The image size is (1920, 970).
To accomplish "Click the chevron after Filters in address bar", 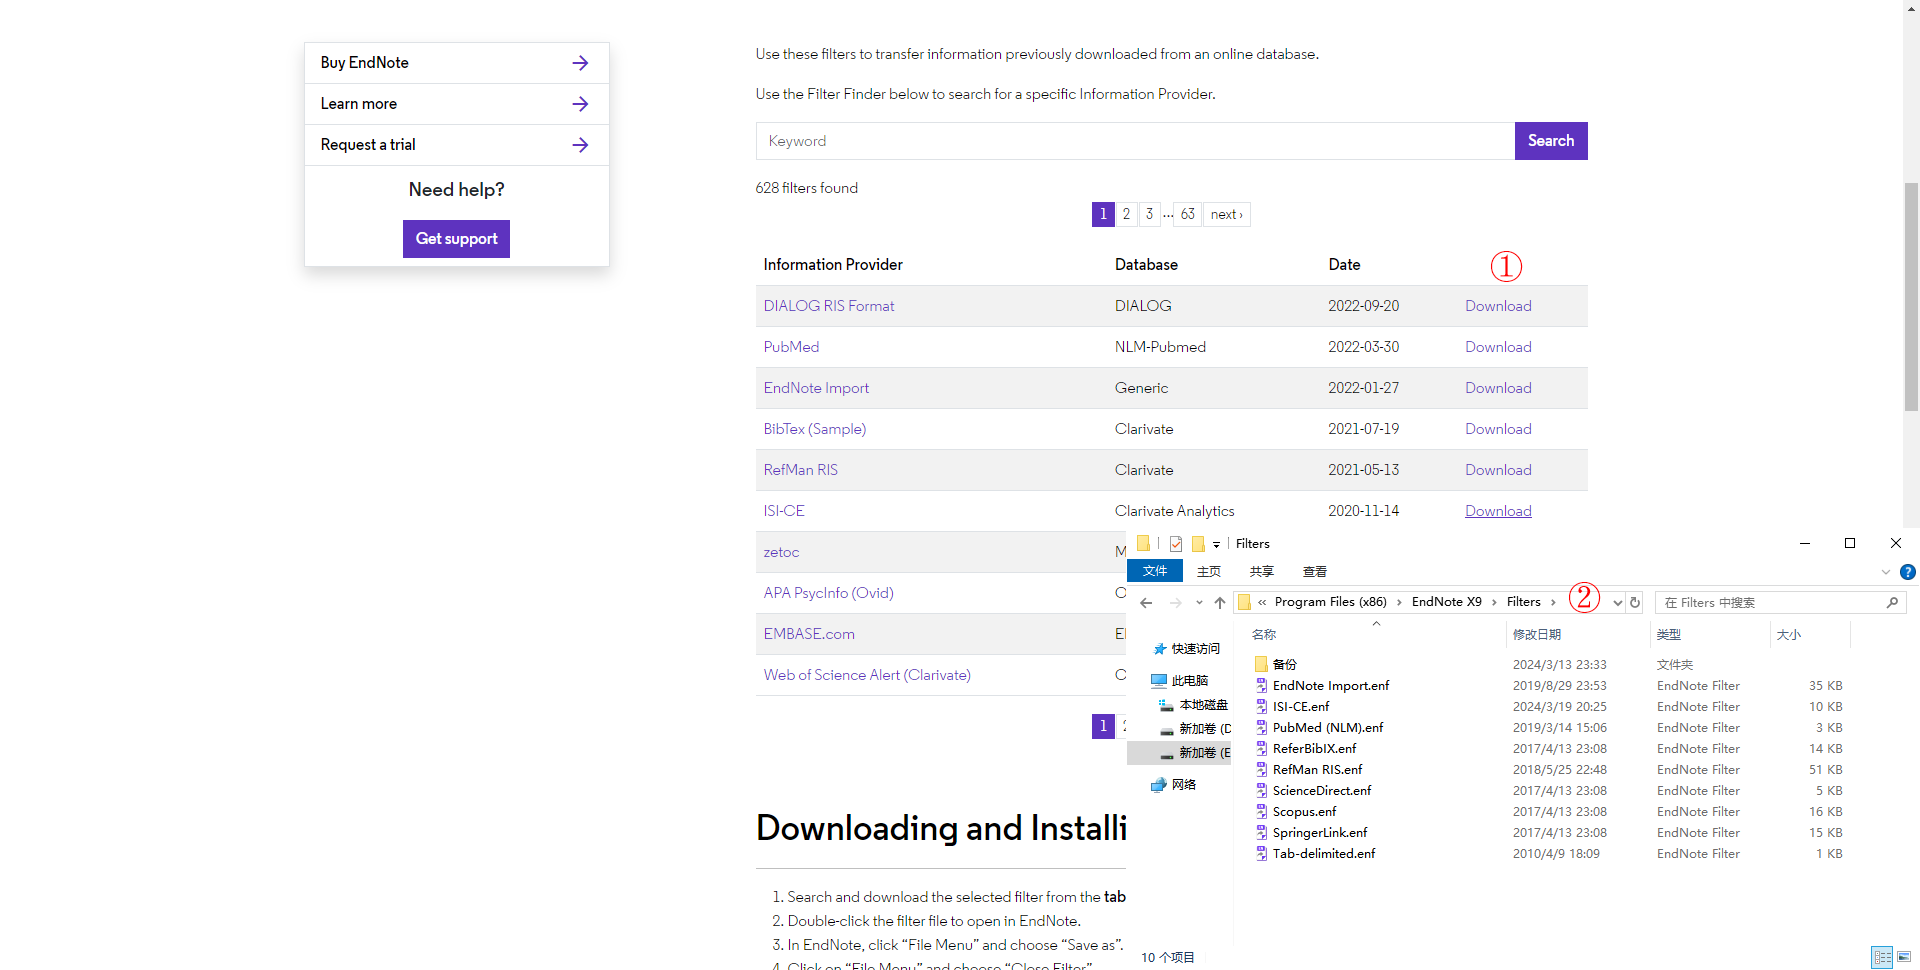I will (1553, 602).
